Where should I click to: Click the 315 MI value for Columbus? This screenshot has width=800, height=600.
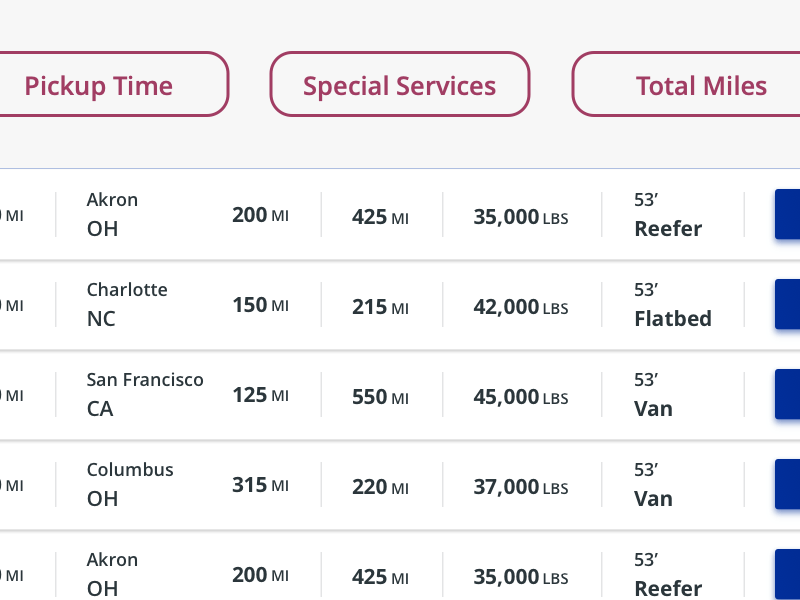(260, 485)
